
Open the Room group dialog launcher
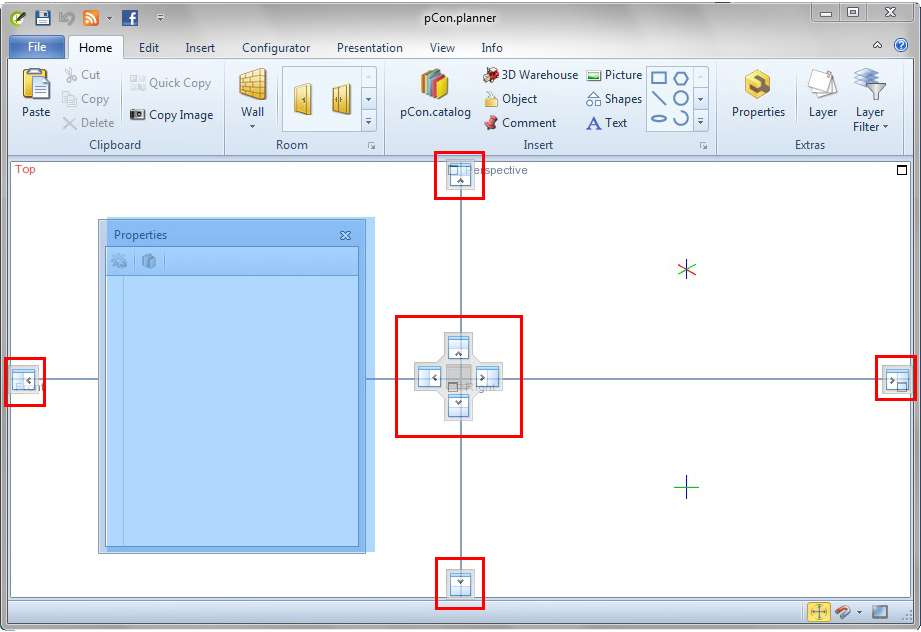tap(371, 146)
